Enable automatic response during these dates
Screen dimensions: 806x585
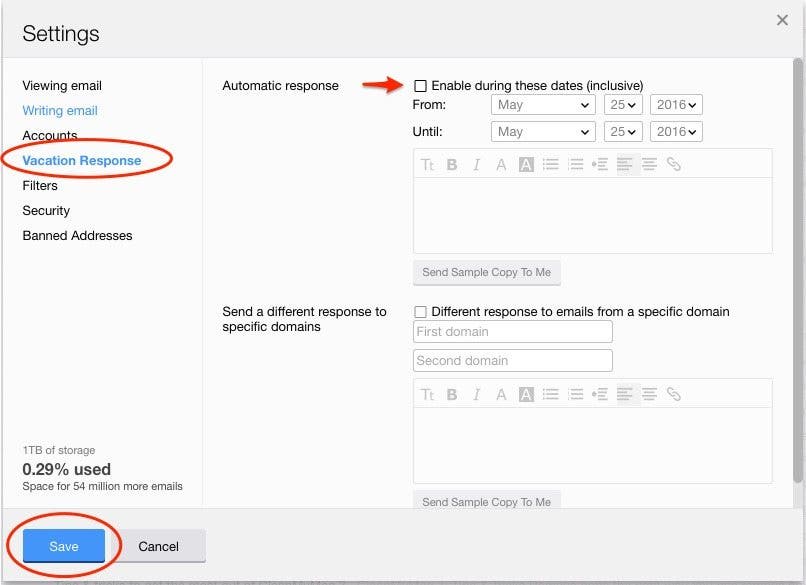coord(420,86)
